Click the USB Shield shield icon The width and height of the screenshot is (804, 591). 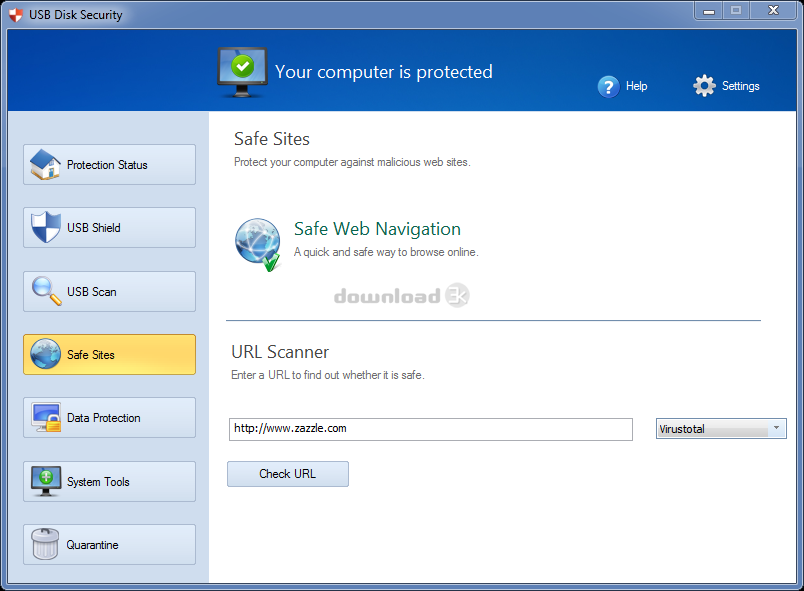[45, 227]
